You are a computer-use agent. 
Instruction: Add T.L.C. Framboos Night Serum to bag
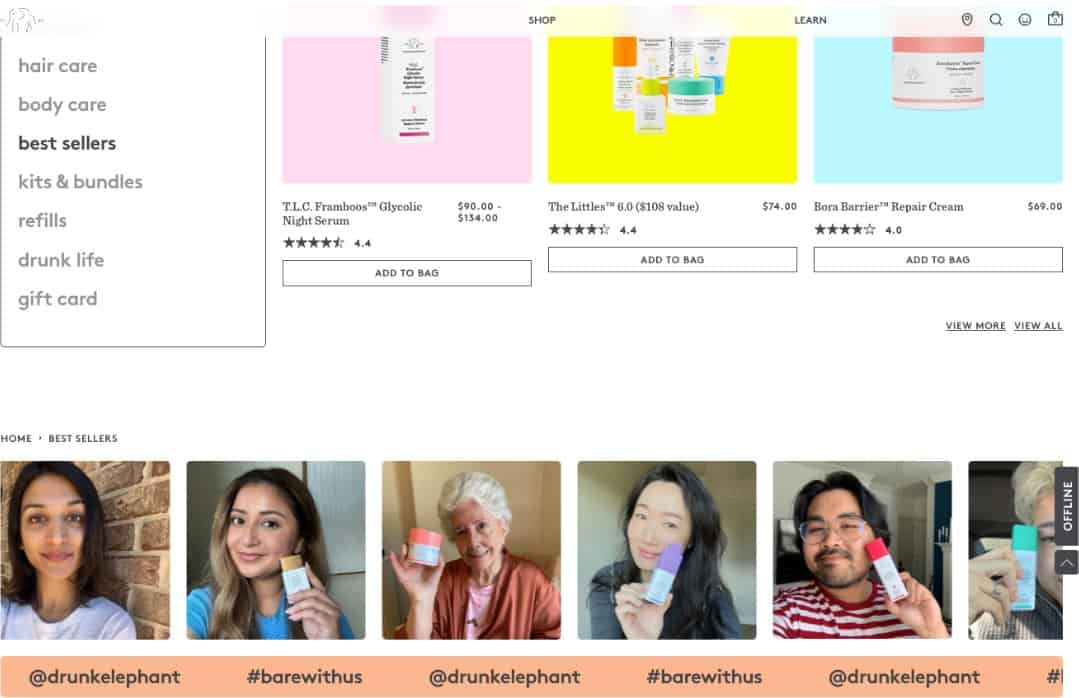point(407,273)
